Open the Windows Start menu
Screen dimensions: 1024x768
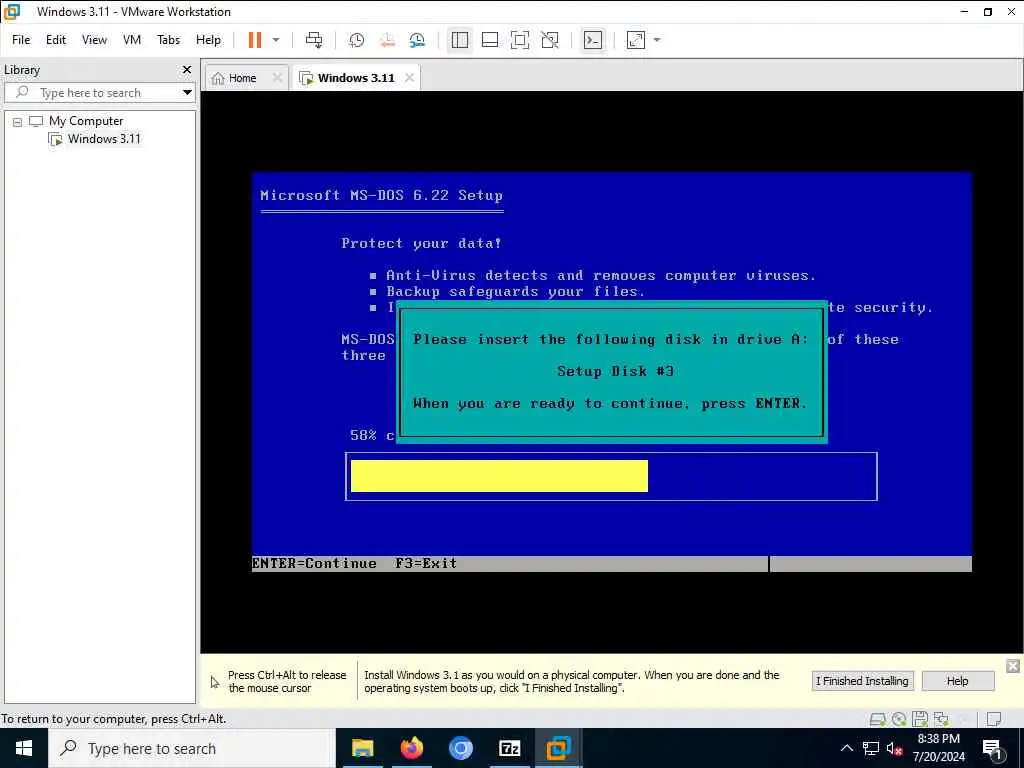24,748
